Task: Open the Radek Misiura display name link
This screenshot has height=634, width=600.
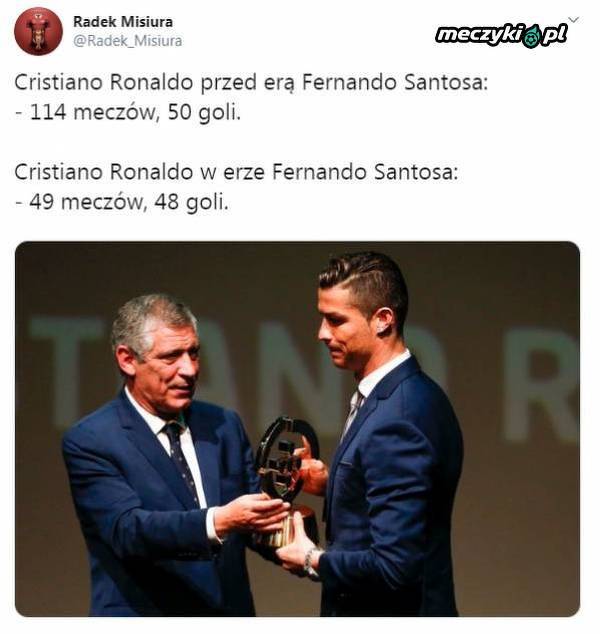Action: tap(123, 22)
